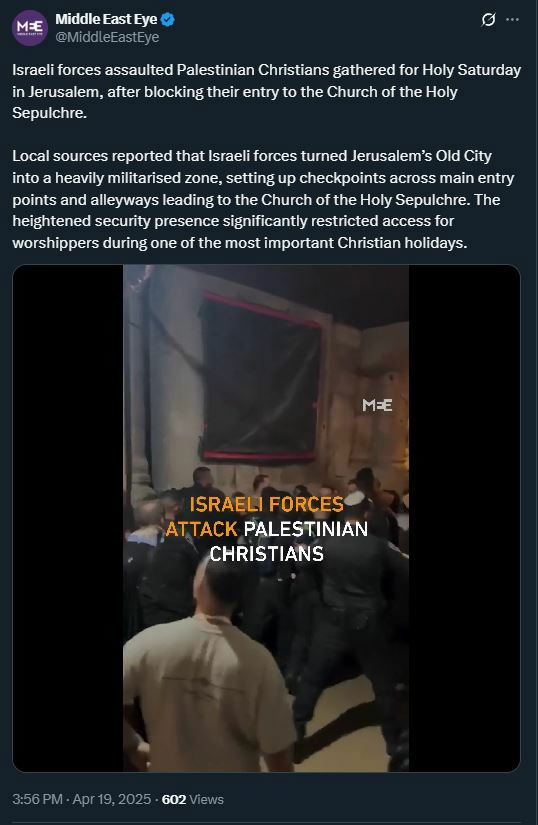
Task: Open the @MiddleEastEye handle link
Action: point(107,37)
